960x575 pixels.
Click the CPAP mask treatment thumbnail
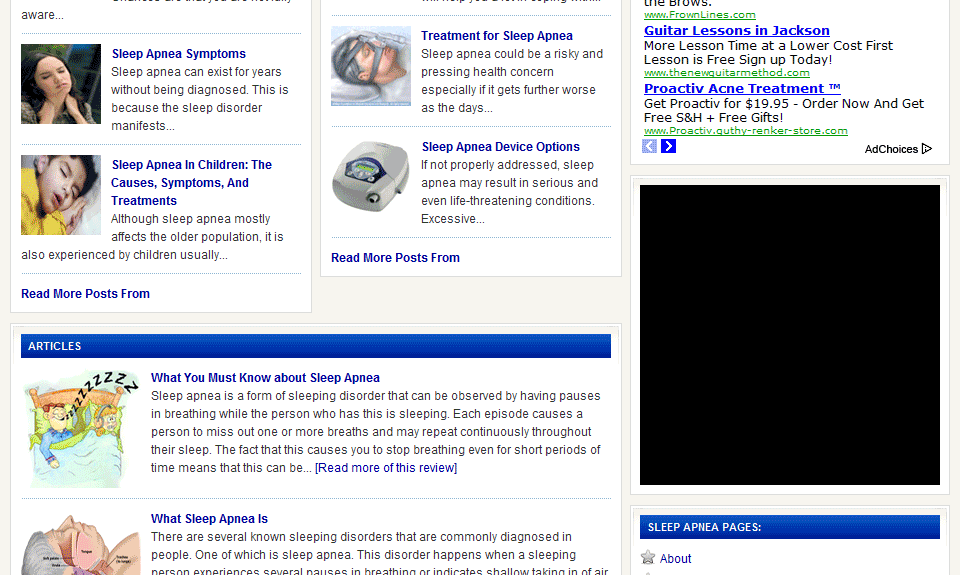(x=371, y=66)
